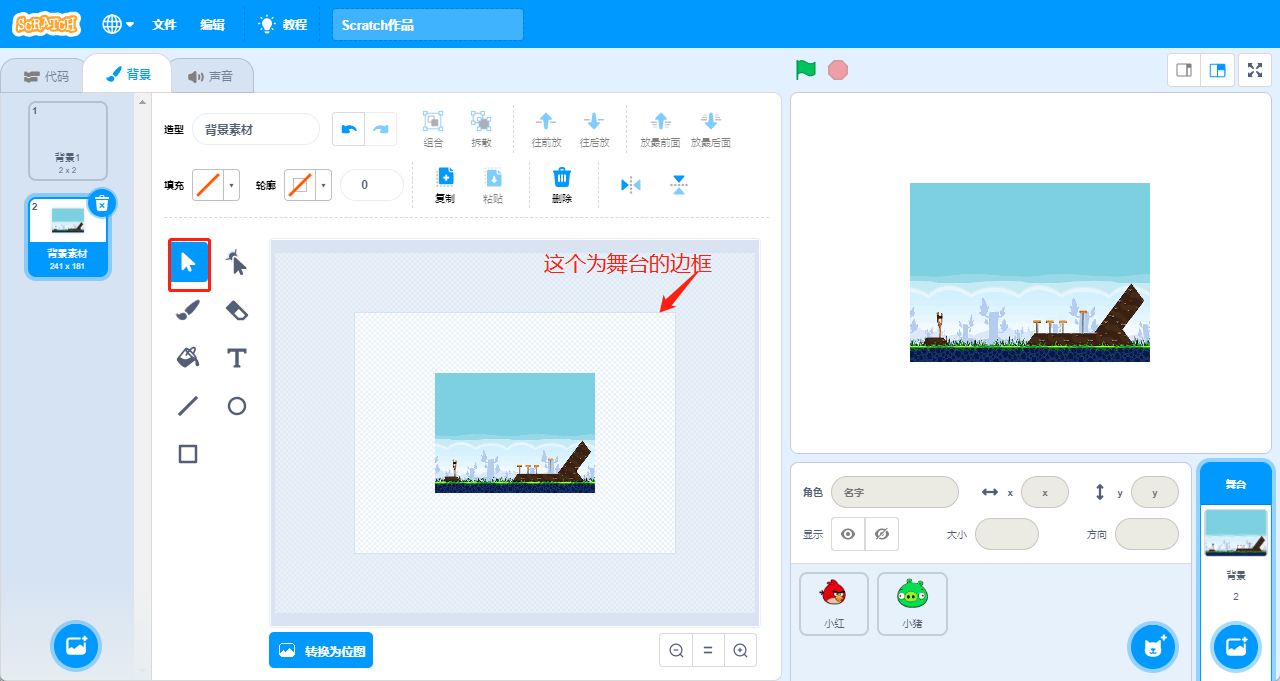Select the arrow Select tool

[x=188, y=263]
